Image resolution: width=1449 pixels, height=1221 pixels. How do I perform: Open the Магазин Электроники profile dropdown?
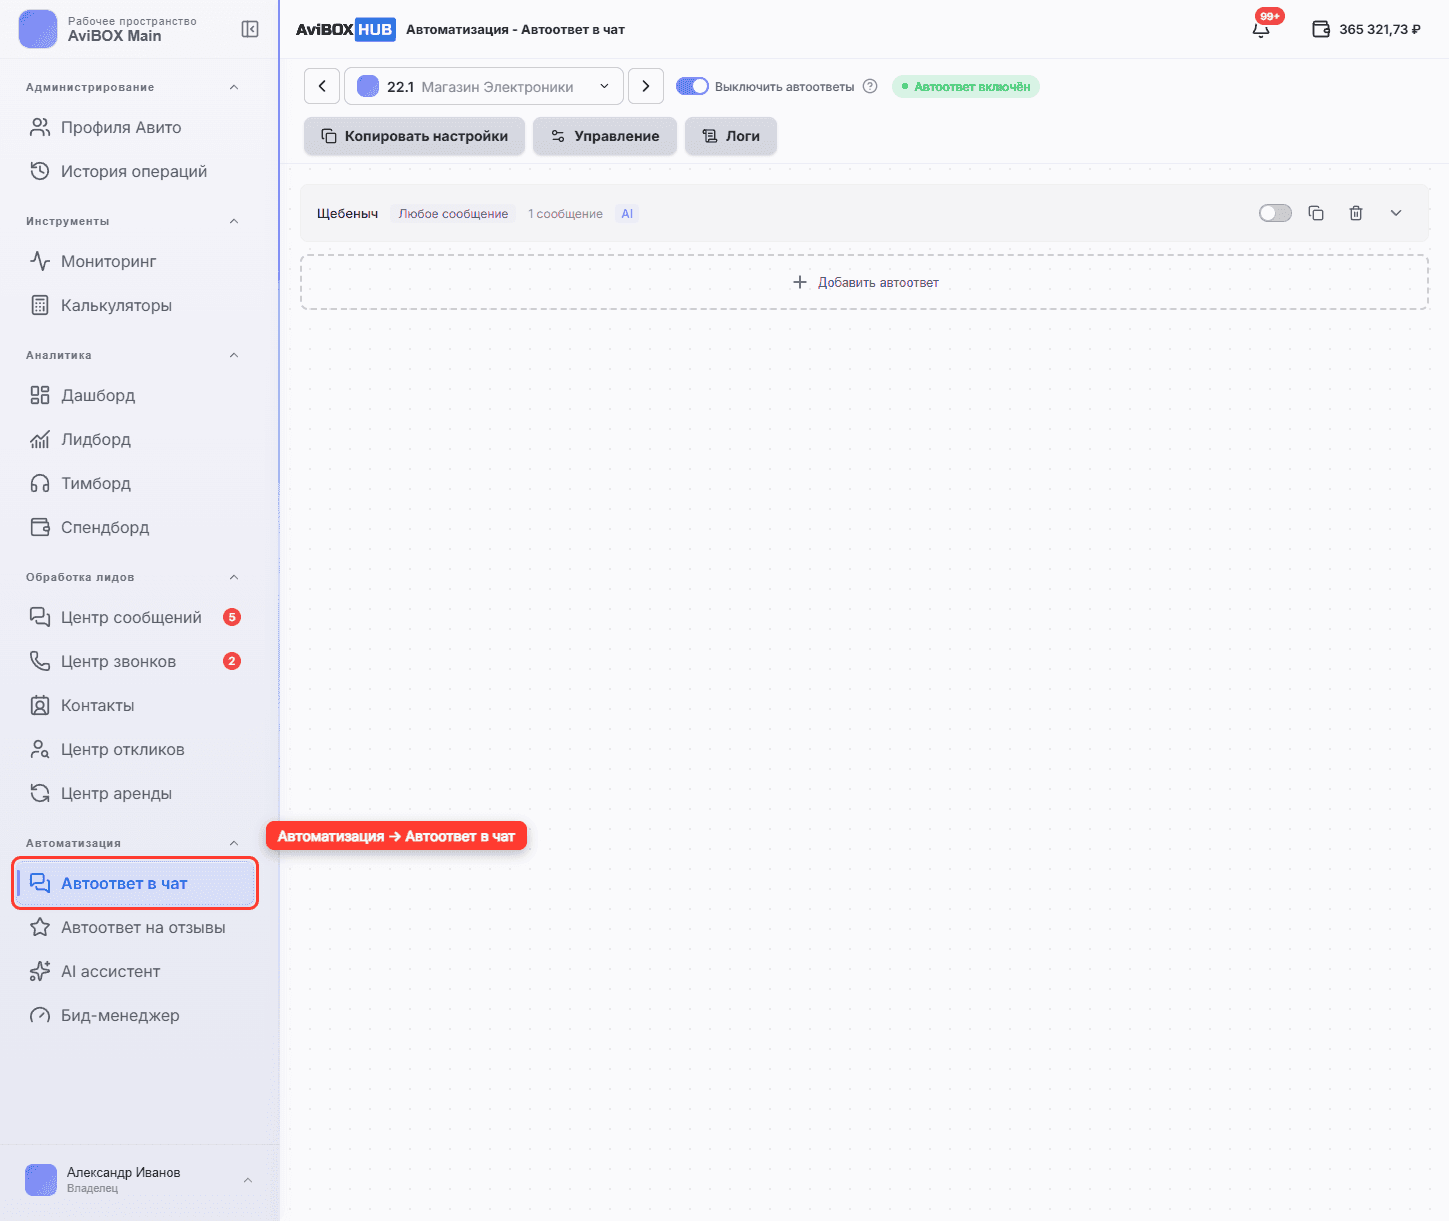(484, 86)
